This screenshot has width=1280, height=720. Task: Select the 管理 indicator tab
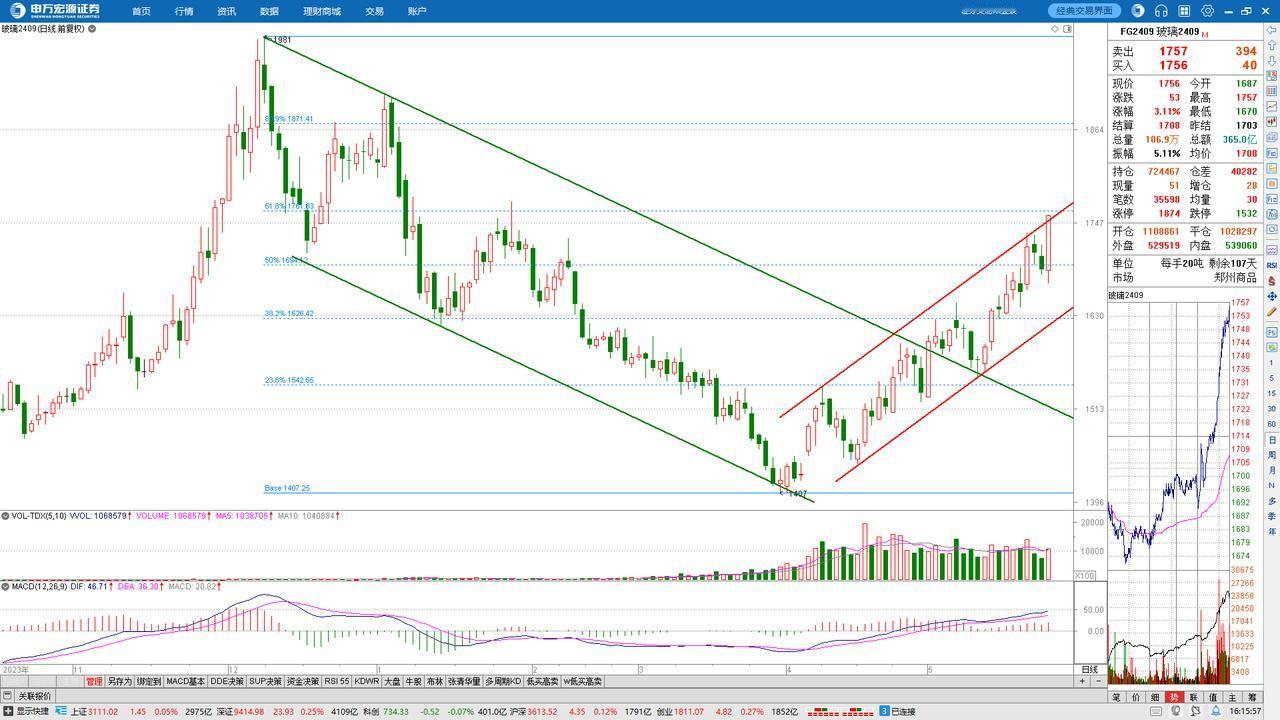94,681
